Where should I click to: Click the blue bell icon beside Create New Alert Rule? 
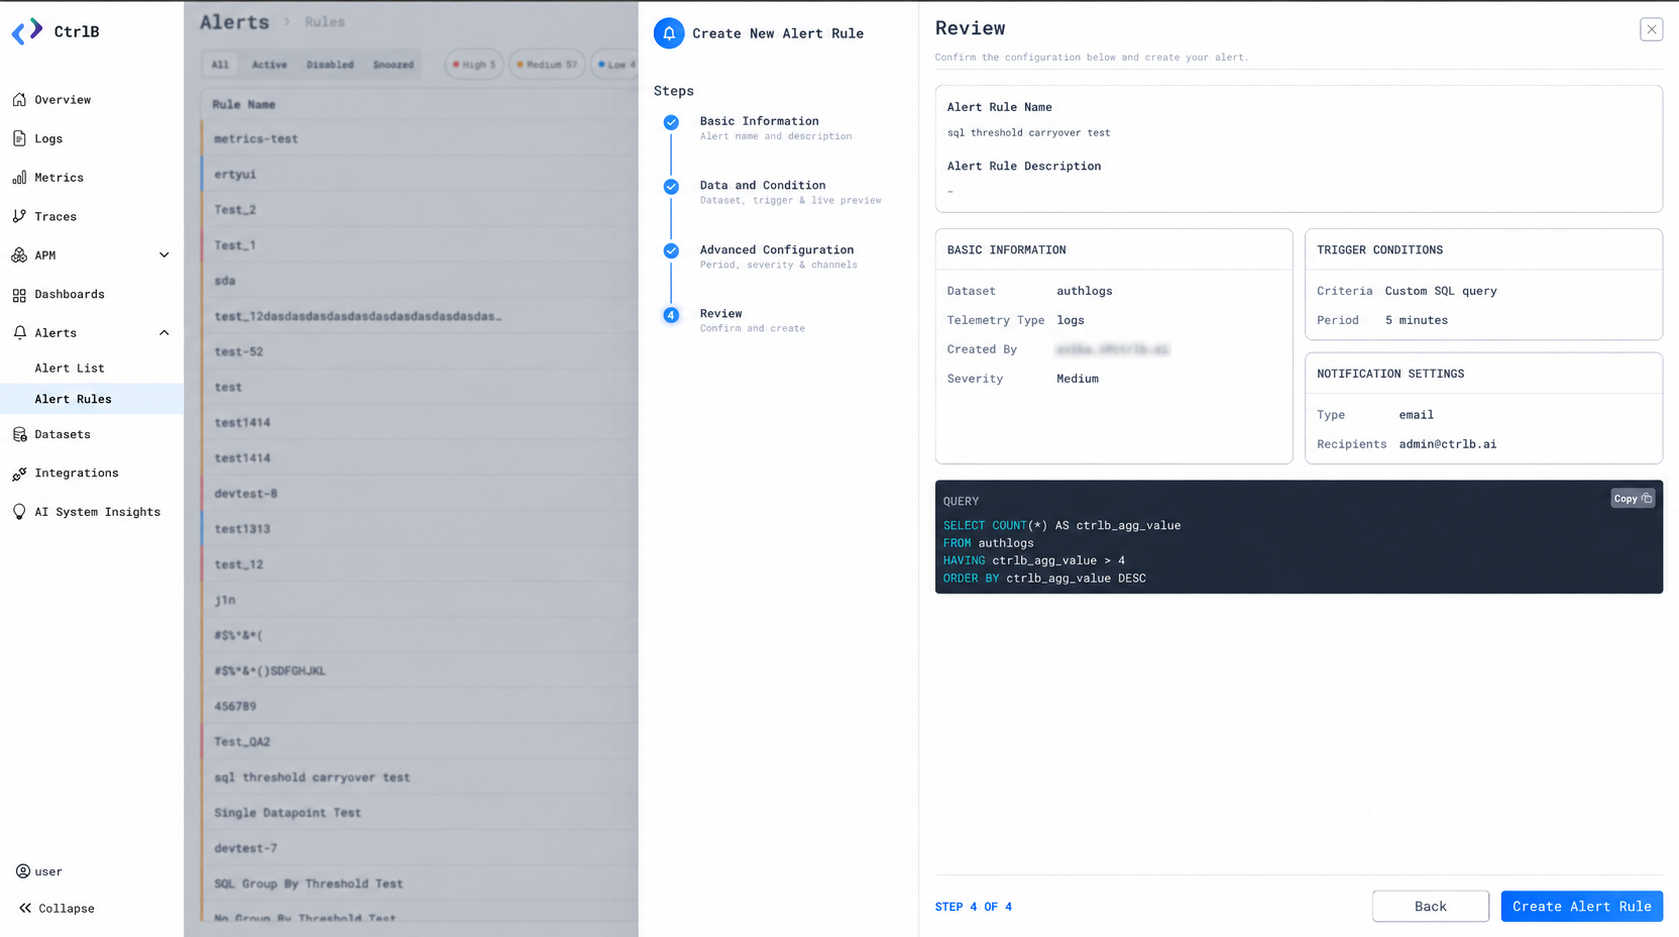point(669,33)
